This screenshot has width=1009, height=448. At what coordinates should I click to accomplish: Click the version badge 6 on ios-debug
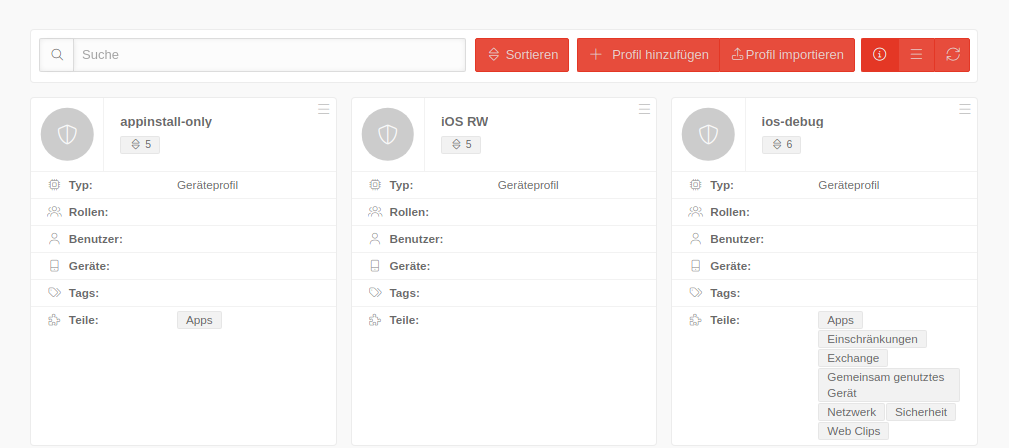pyautogui.click(x=781, y=145)
